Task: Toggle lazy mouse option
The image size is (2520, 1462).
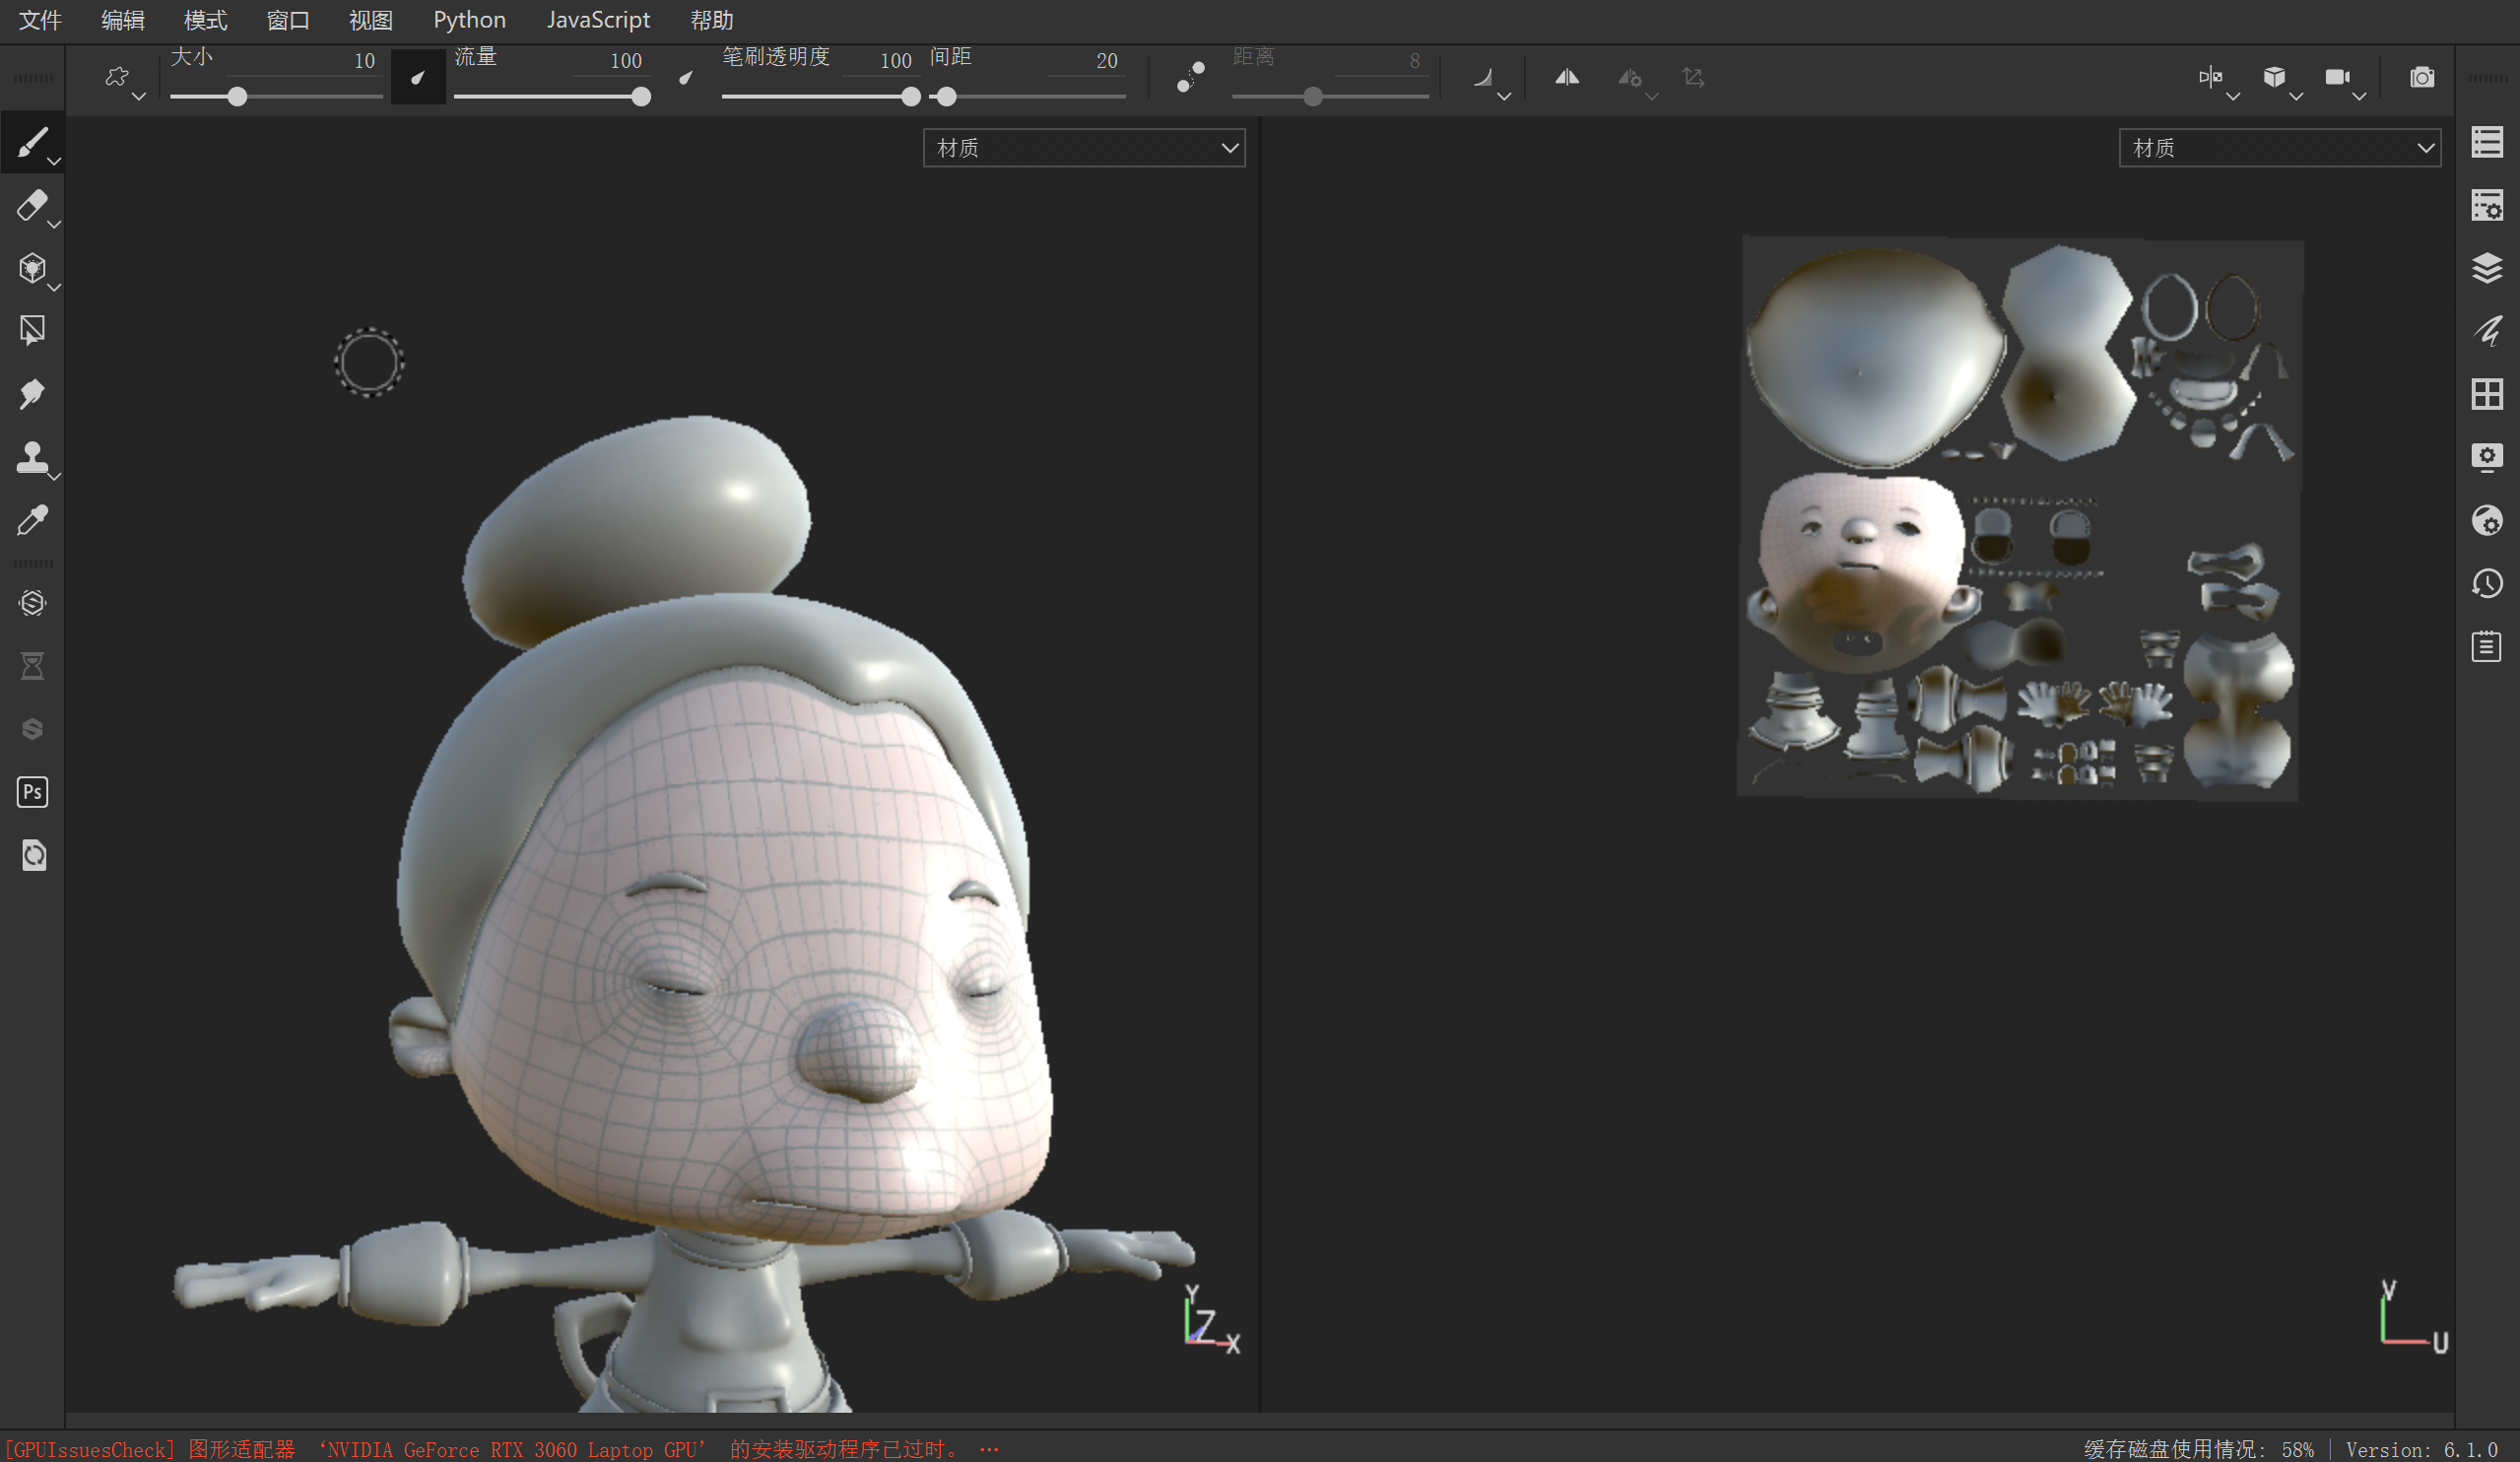Action: (x=1190, y=77)
